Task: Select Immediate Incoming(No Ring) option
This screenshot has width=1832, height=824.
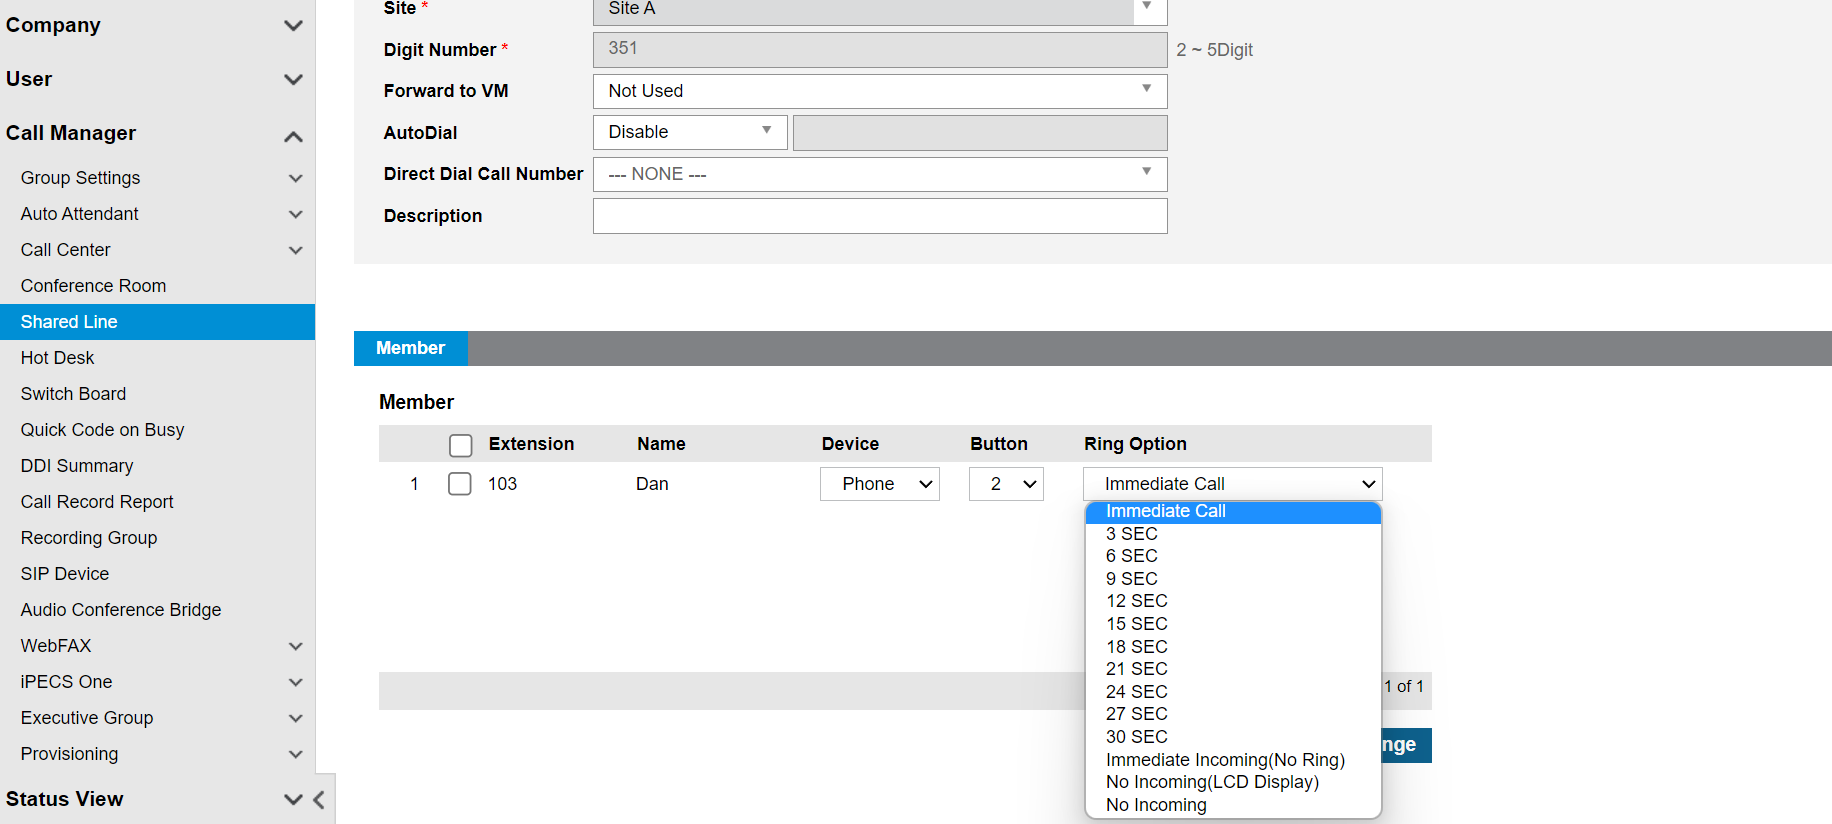Action: (x=1224, y=760)
